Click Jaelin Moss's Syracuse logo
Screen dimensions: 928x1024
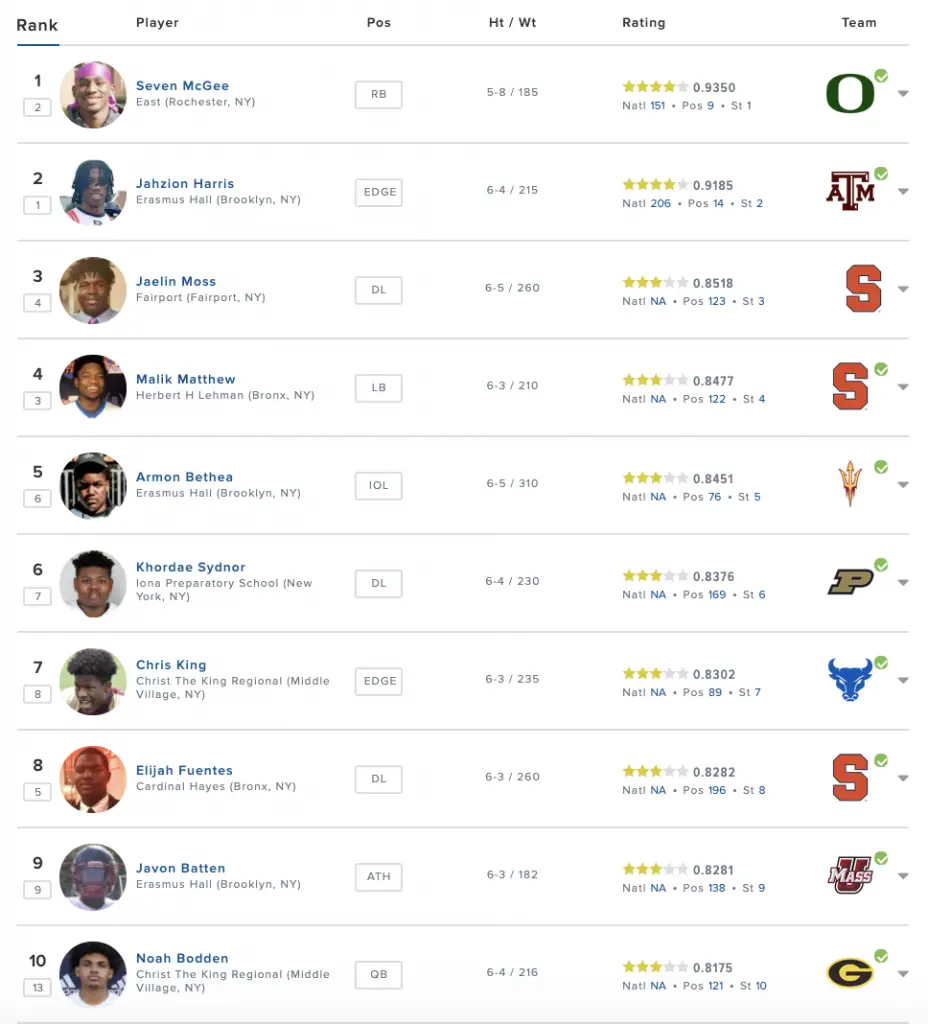(x=863, y=289)
